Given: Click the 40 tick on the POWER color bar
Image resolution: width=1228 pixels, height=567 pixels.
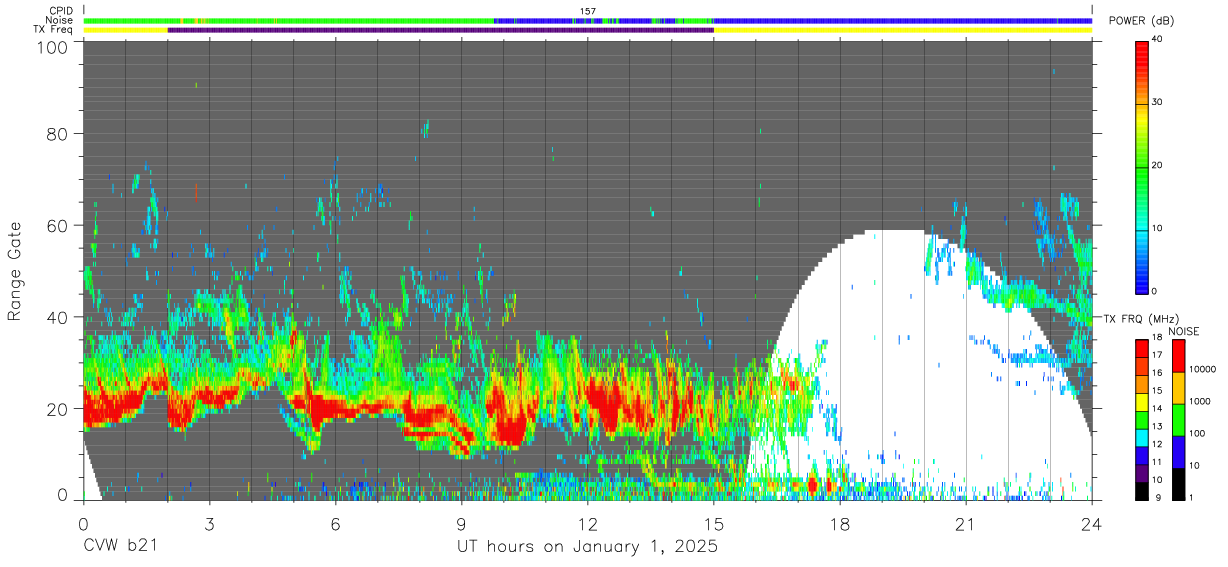Looking at the screenshot, I should (x=1156, y=39).
